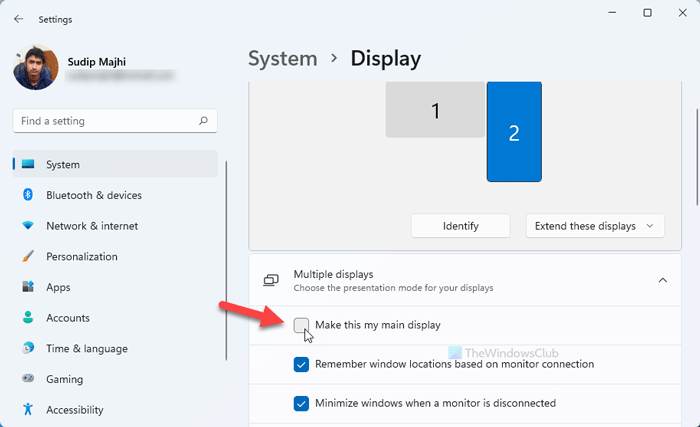Click the search magnifier icon
The height and width of the screenshot is (427, 700).
coord(204,121)
